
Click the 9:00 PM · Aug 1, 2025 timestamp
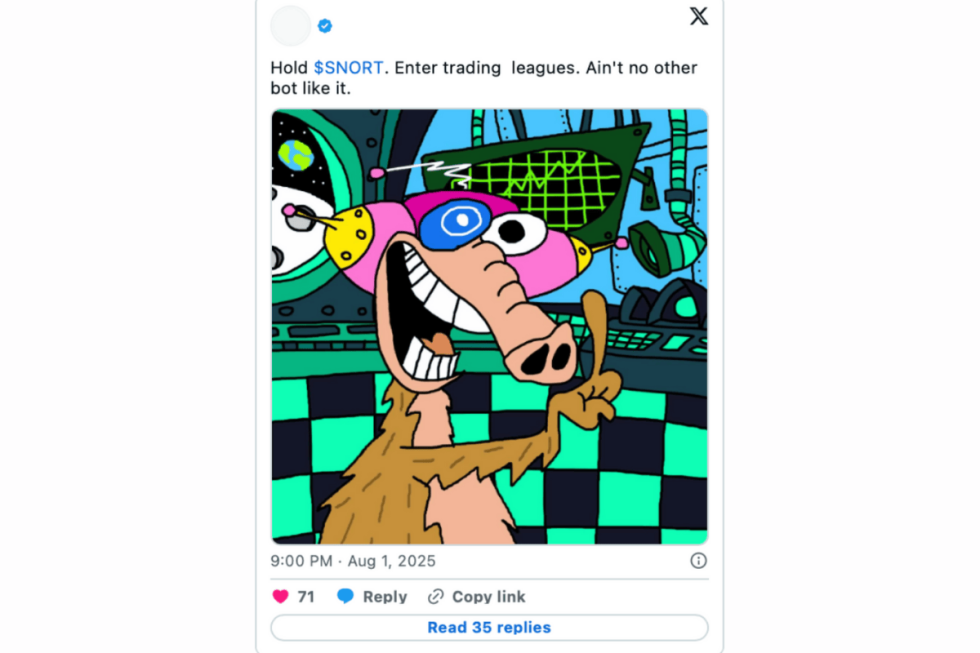[353, 561]
